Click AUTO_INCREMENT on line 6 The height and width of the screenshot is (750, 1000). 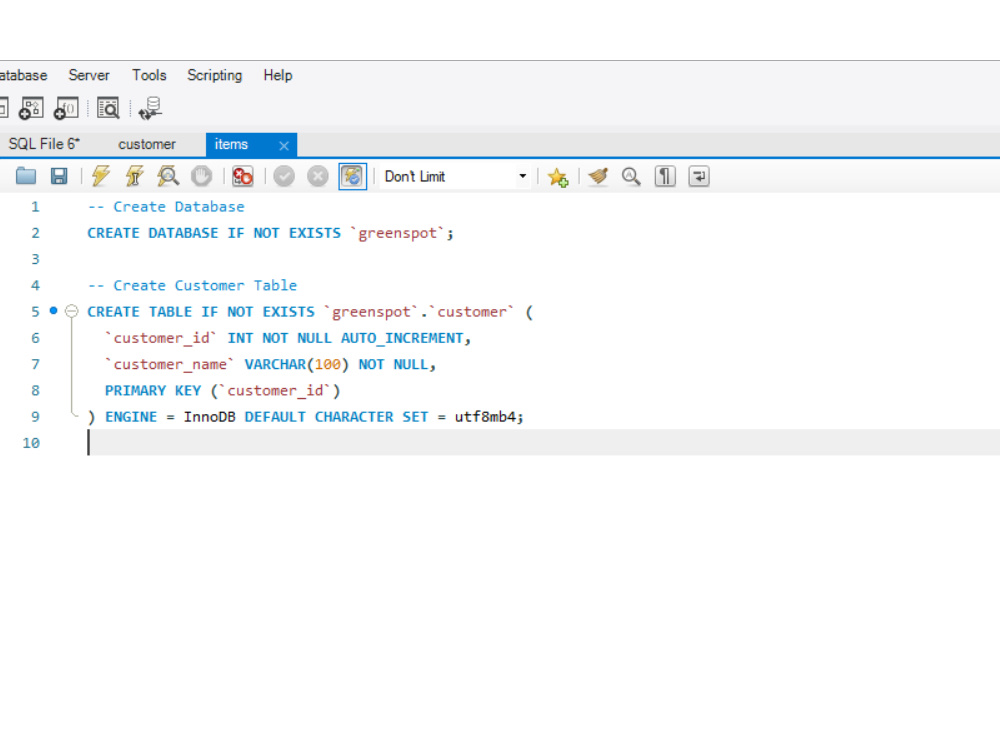tap(402, 338)
